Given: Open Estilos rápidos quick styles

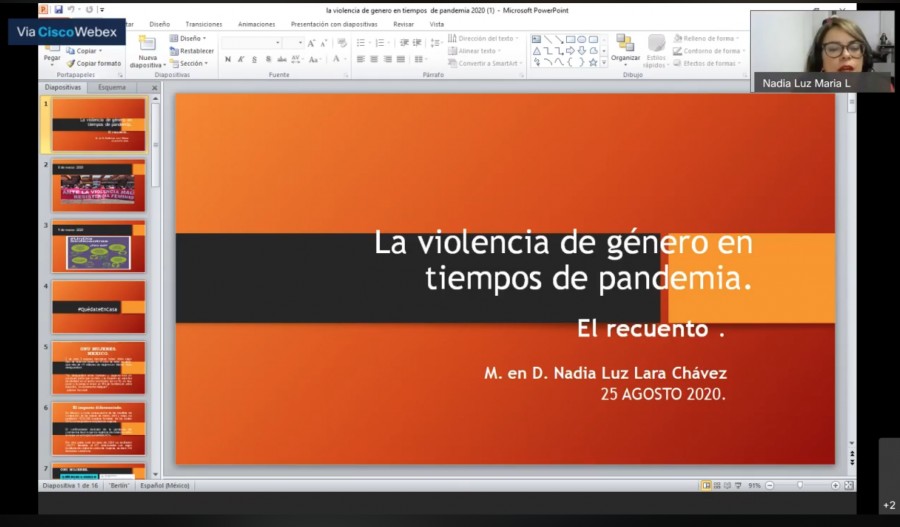Looking at the screenshot, I should point(655,52).
